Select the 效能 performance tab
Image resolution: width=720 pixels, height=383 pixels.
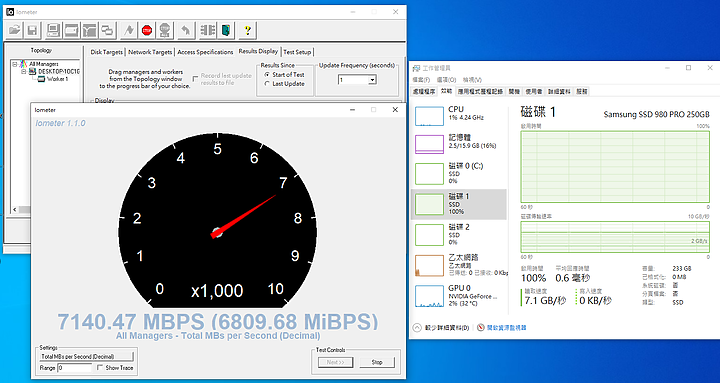(446, 91)
